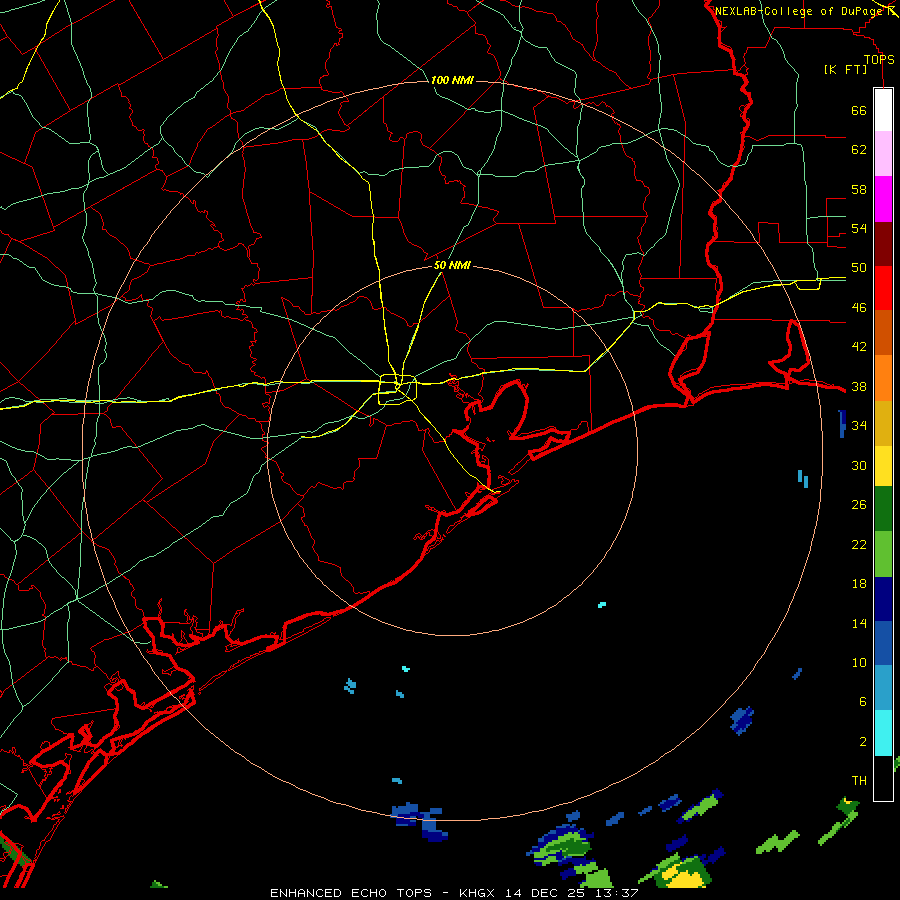Click the "10" legend value

click(x=859, y=663)
